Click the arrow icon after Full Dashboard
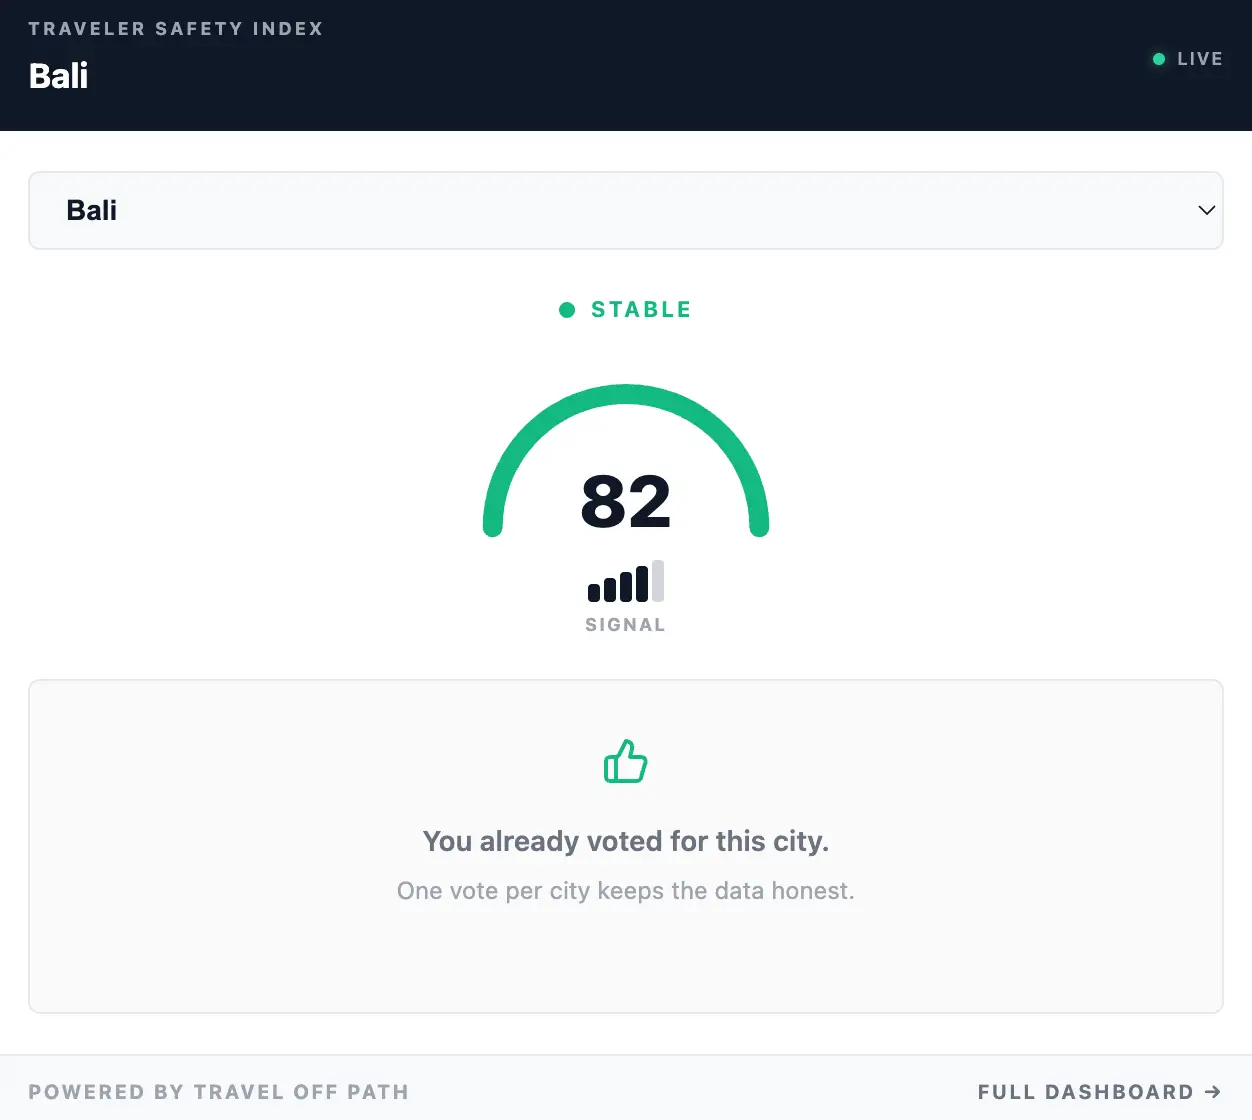The image size is (1252, 1120). tap(1213, 1092)
